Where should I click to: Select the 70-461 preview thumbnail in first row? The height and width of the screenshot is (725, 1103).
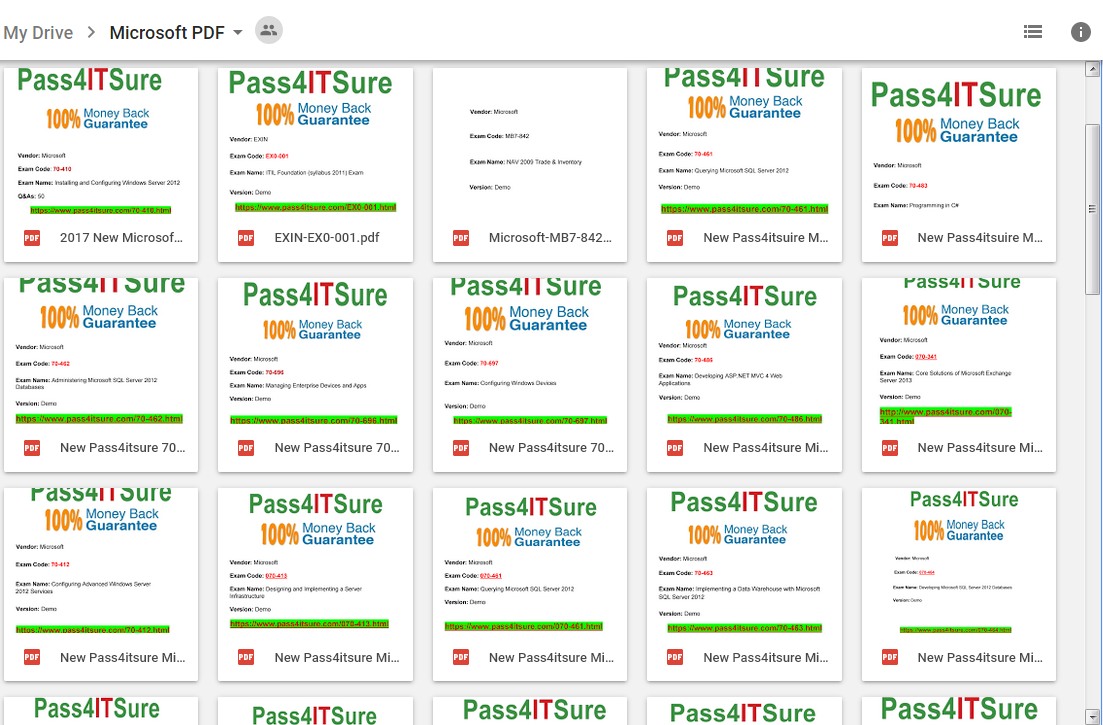click(x=744, y=141)
